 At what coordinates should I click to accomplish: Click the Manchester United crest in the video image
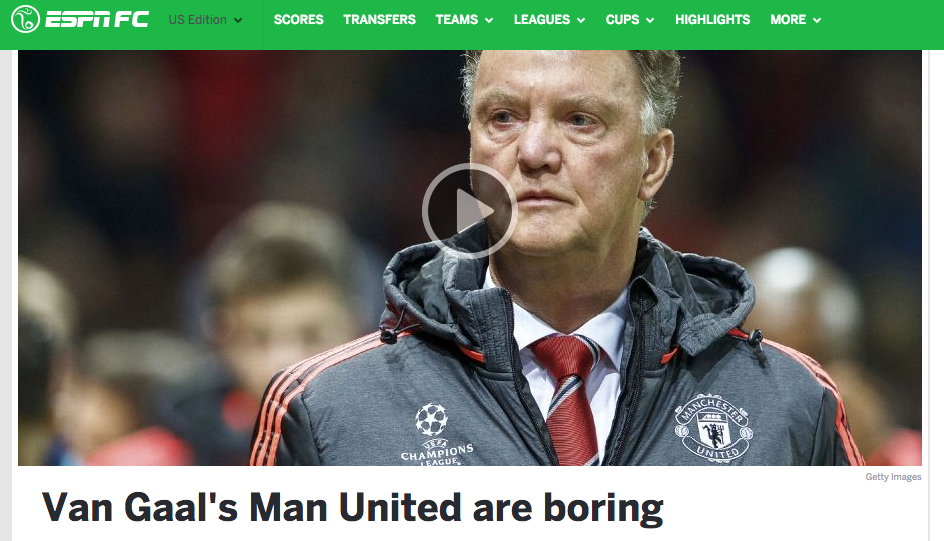[714, 428]
